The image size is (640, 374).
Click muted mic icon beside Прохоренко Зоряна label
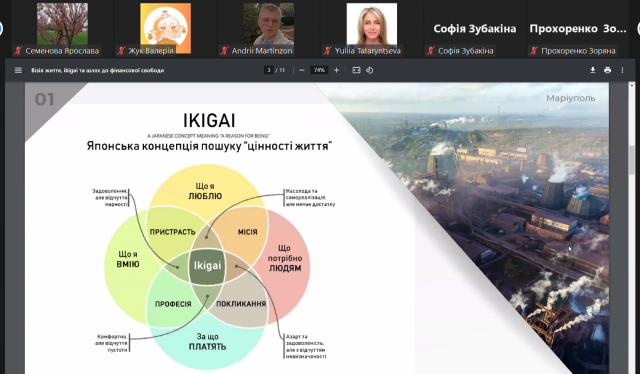coord(534,51)
